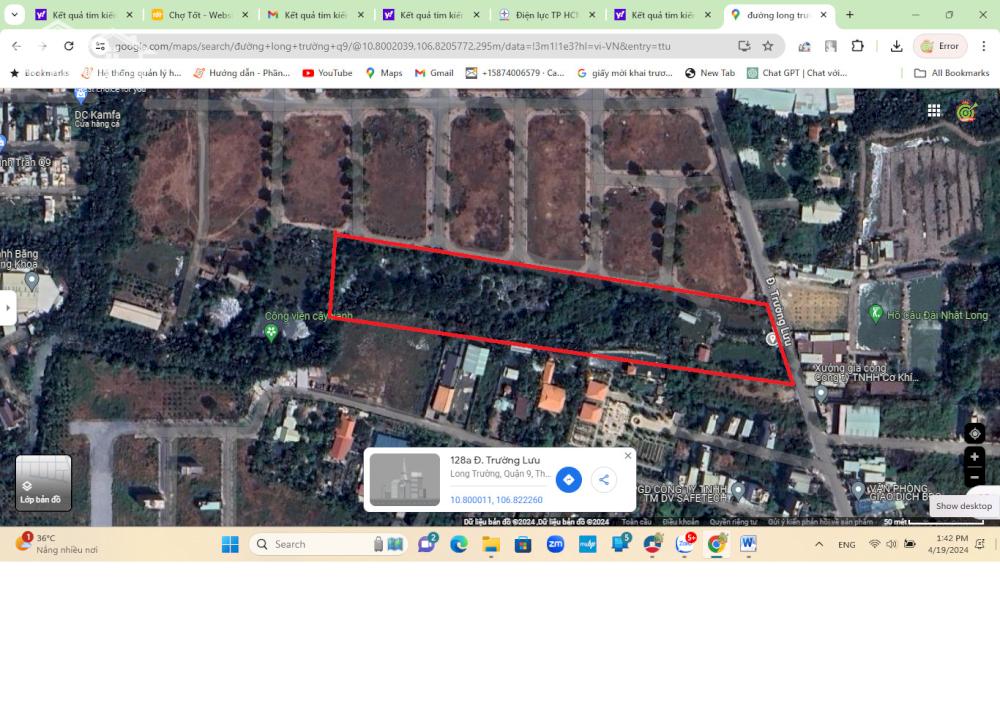Open the tab search dropdown arrow
The width and height of the screenshot is (1000, 705).
pyautogui.click(x=15, y=15)
